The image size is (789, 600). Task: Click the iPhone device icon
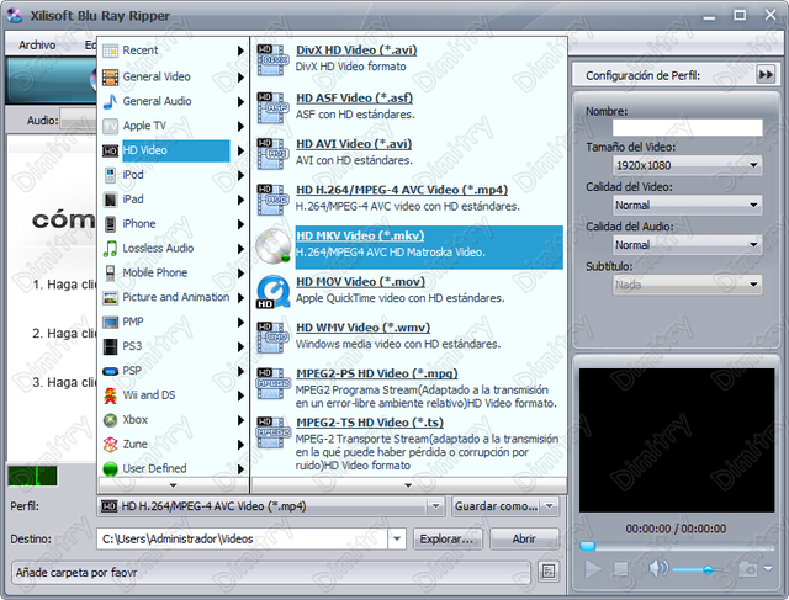110,224
